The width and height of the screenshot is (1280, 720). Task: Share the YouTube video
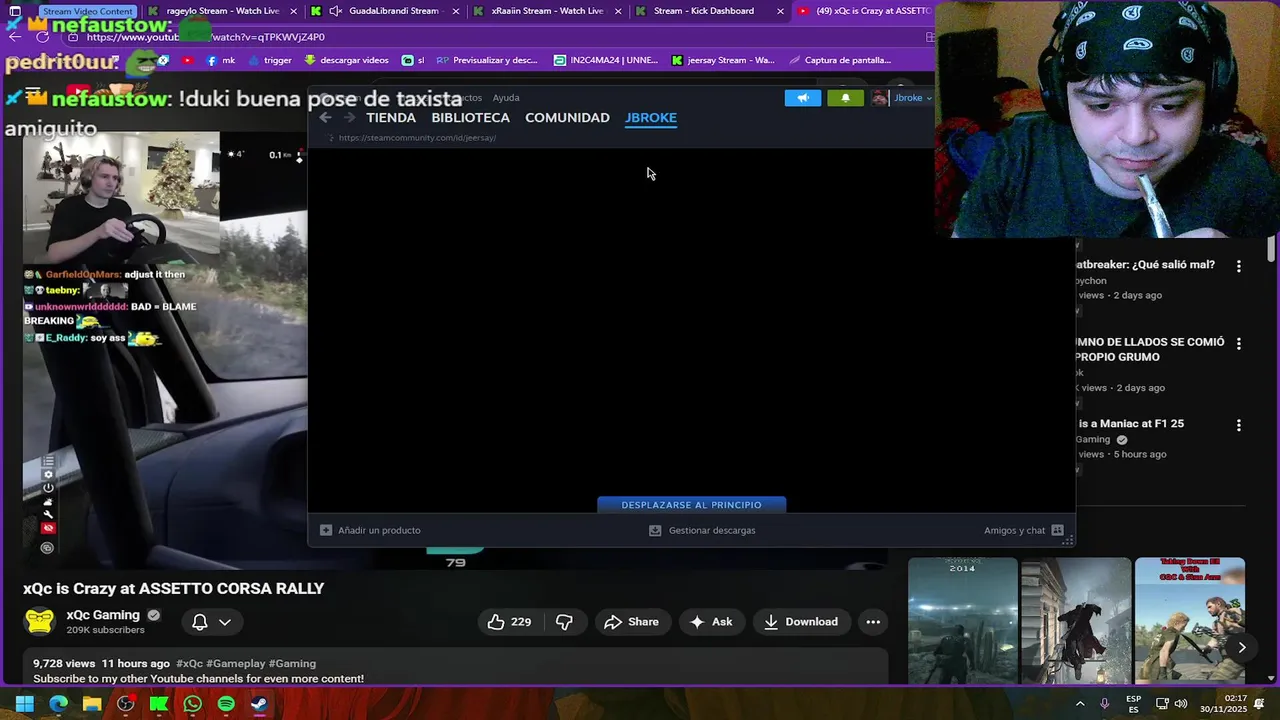point(632,622)
